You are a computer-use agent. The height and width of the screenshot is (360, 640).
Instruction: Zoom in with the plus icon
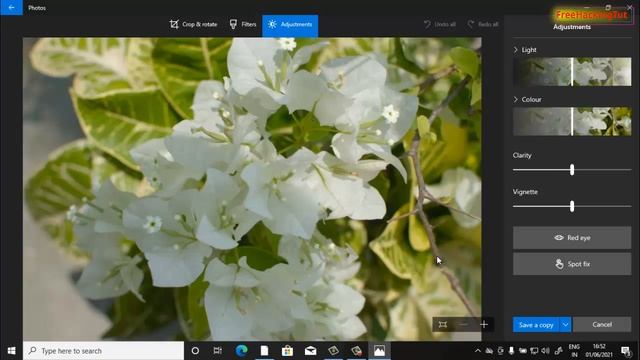[484, 325]
